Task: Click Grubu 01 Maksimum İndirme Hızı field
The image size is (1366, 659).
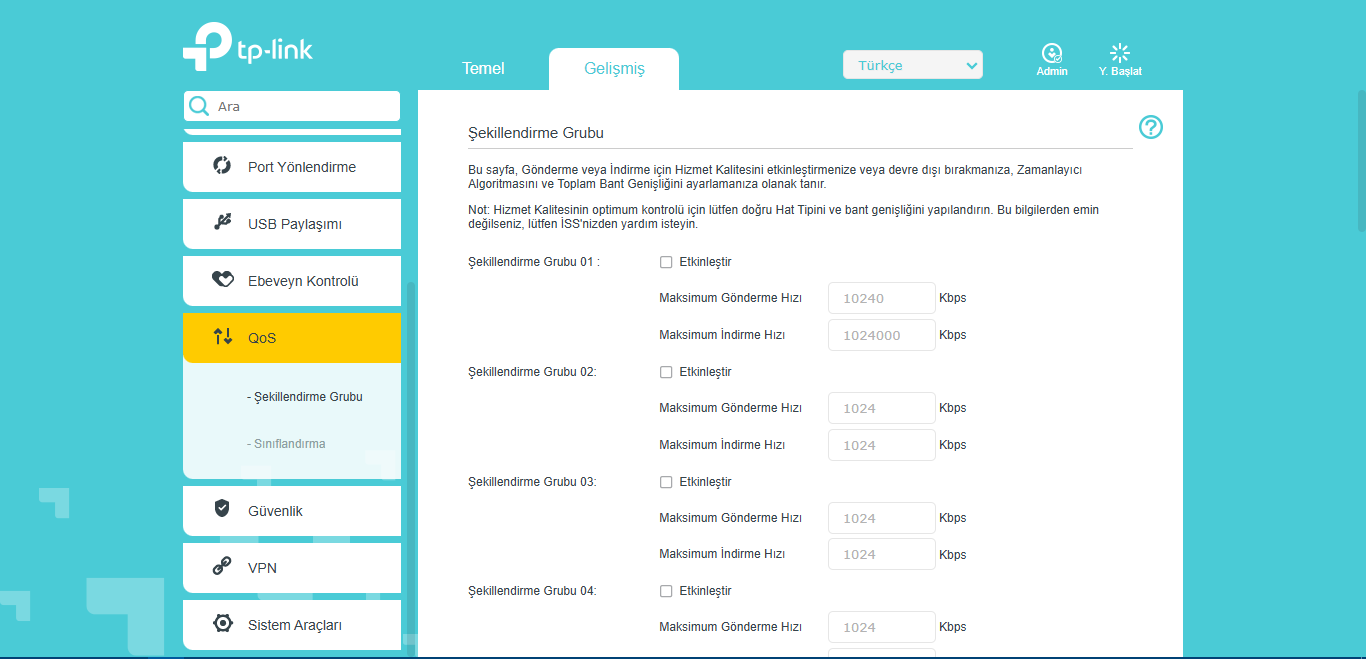Action: click(882, 335)
